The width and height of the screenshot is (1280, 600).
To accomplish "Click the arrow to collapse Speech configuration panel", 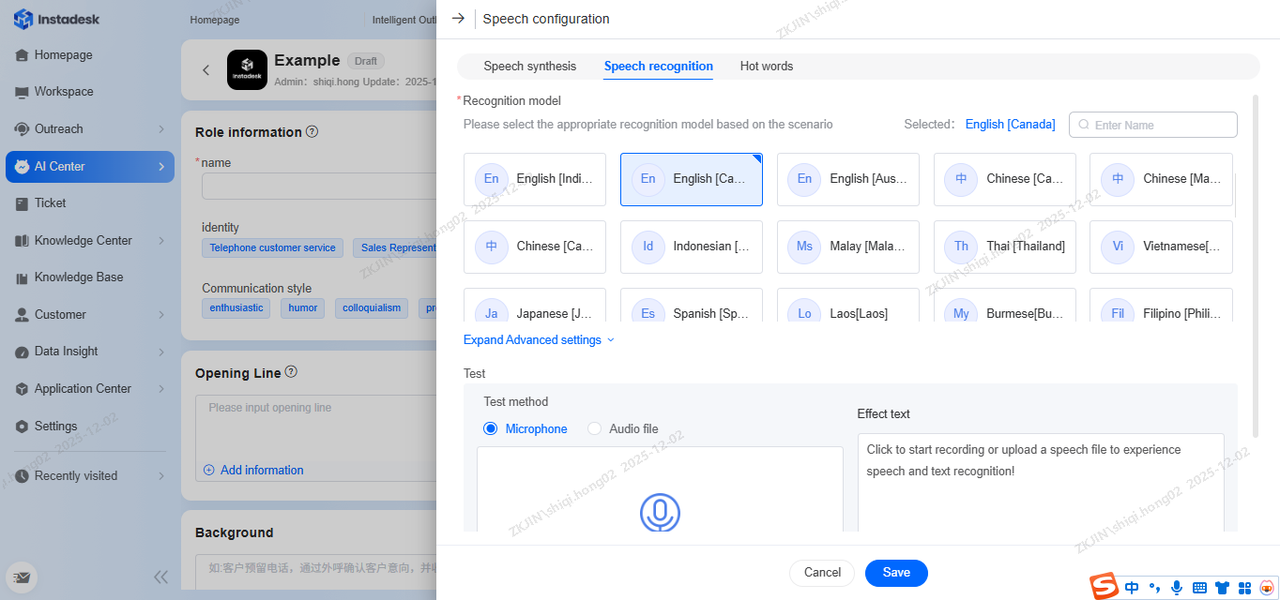I will (x=458, y=19).
